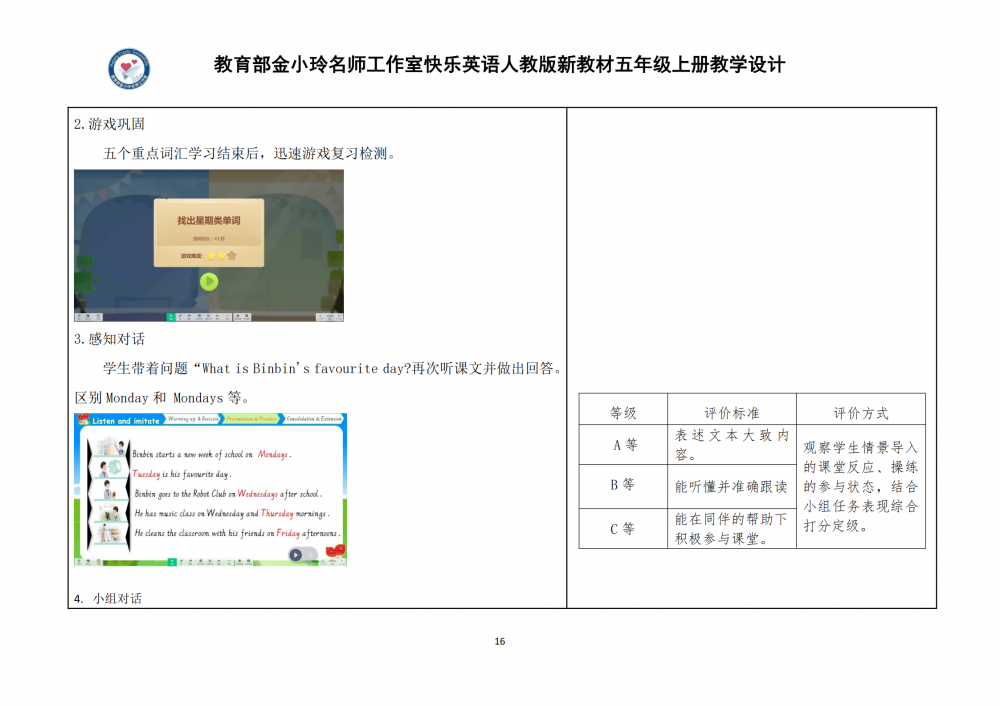The width and height of the screenshot is (1000, 706).
Task: Click the line 区别 Monday 和 Mondays 等
Action: (162, 398)
